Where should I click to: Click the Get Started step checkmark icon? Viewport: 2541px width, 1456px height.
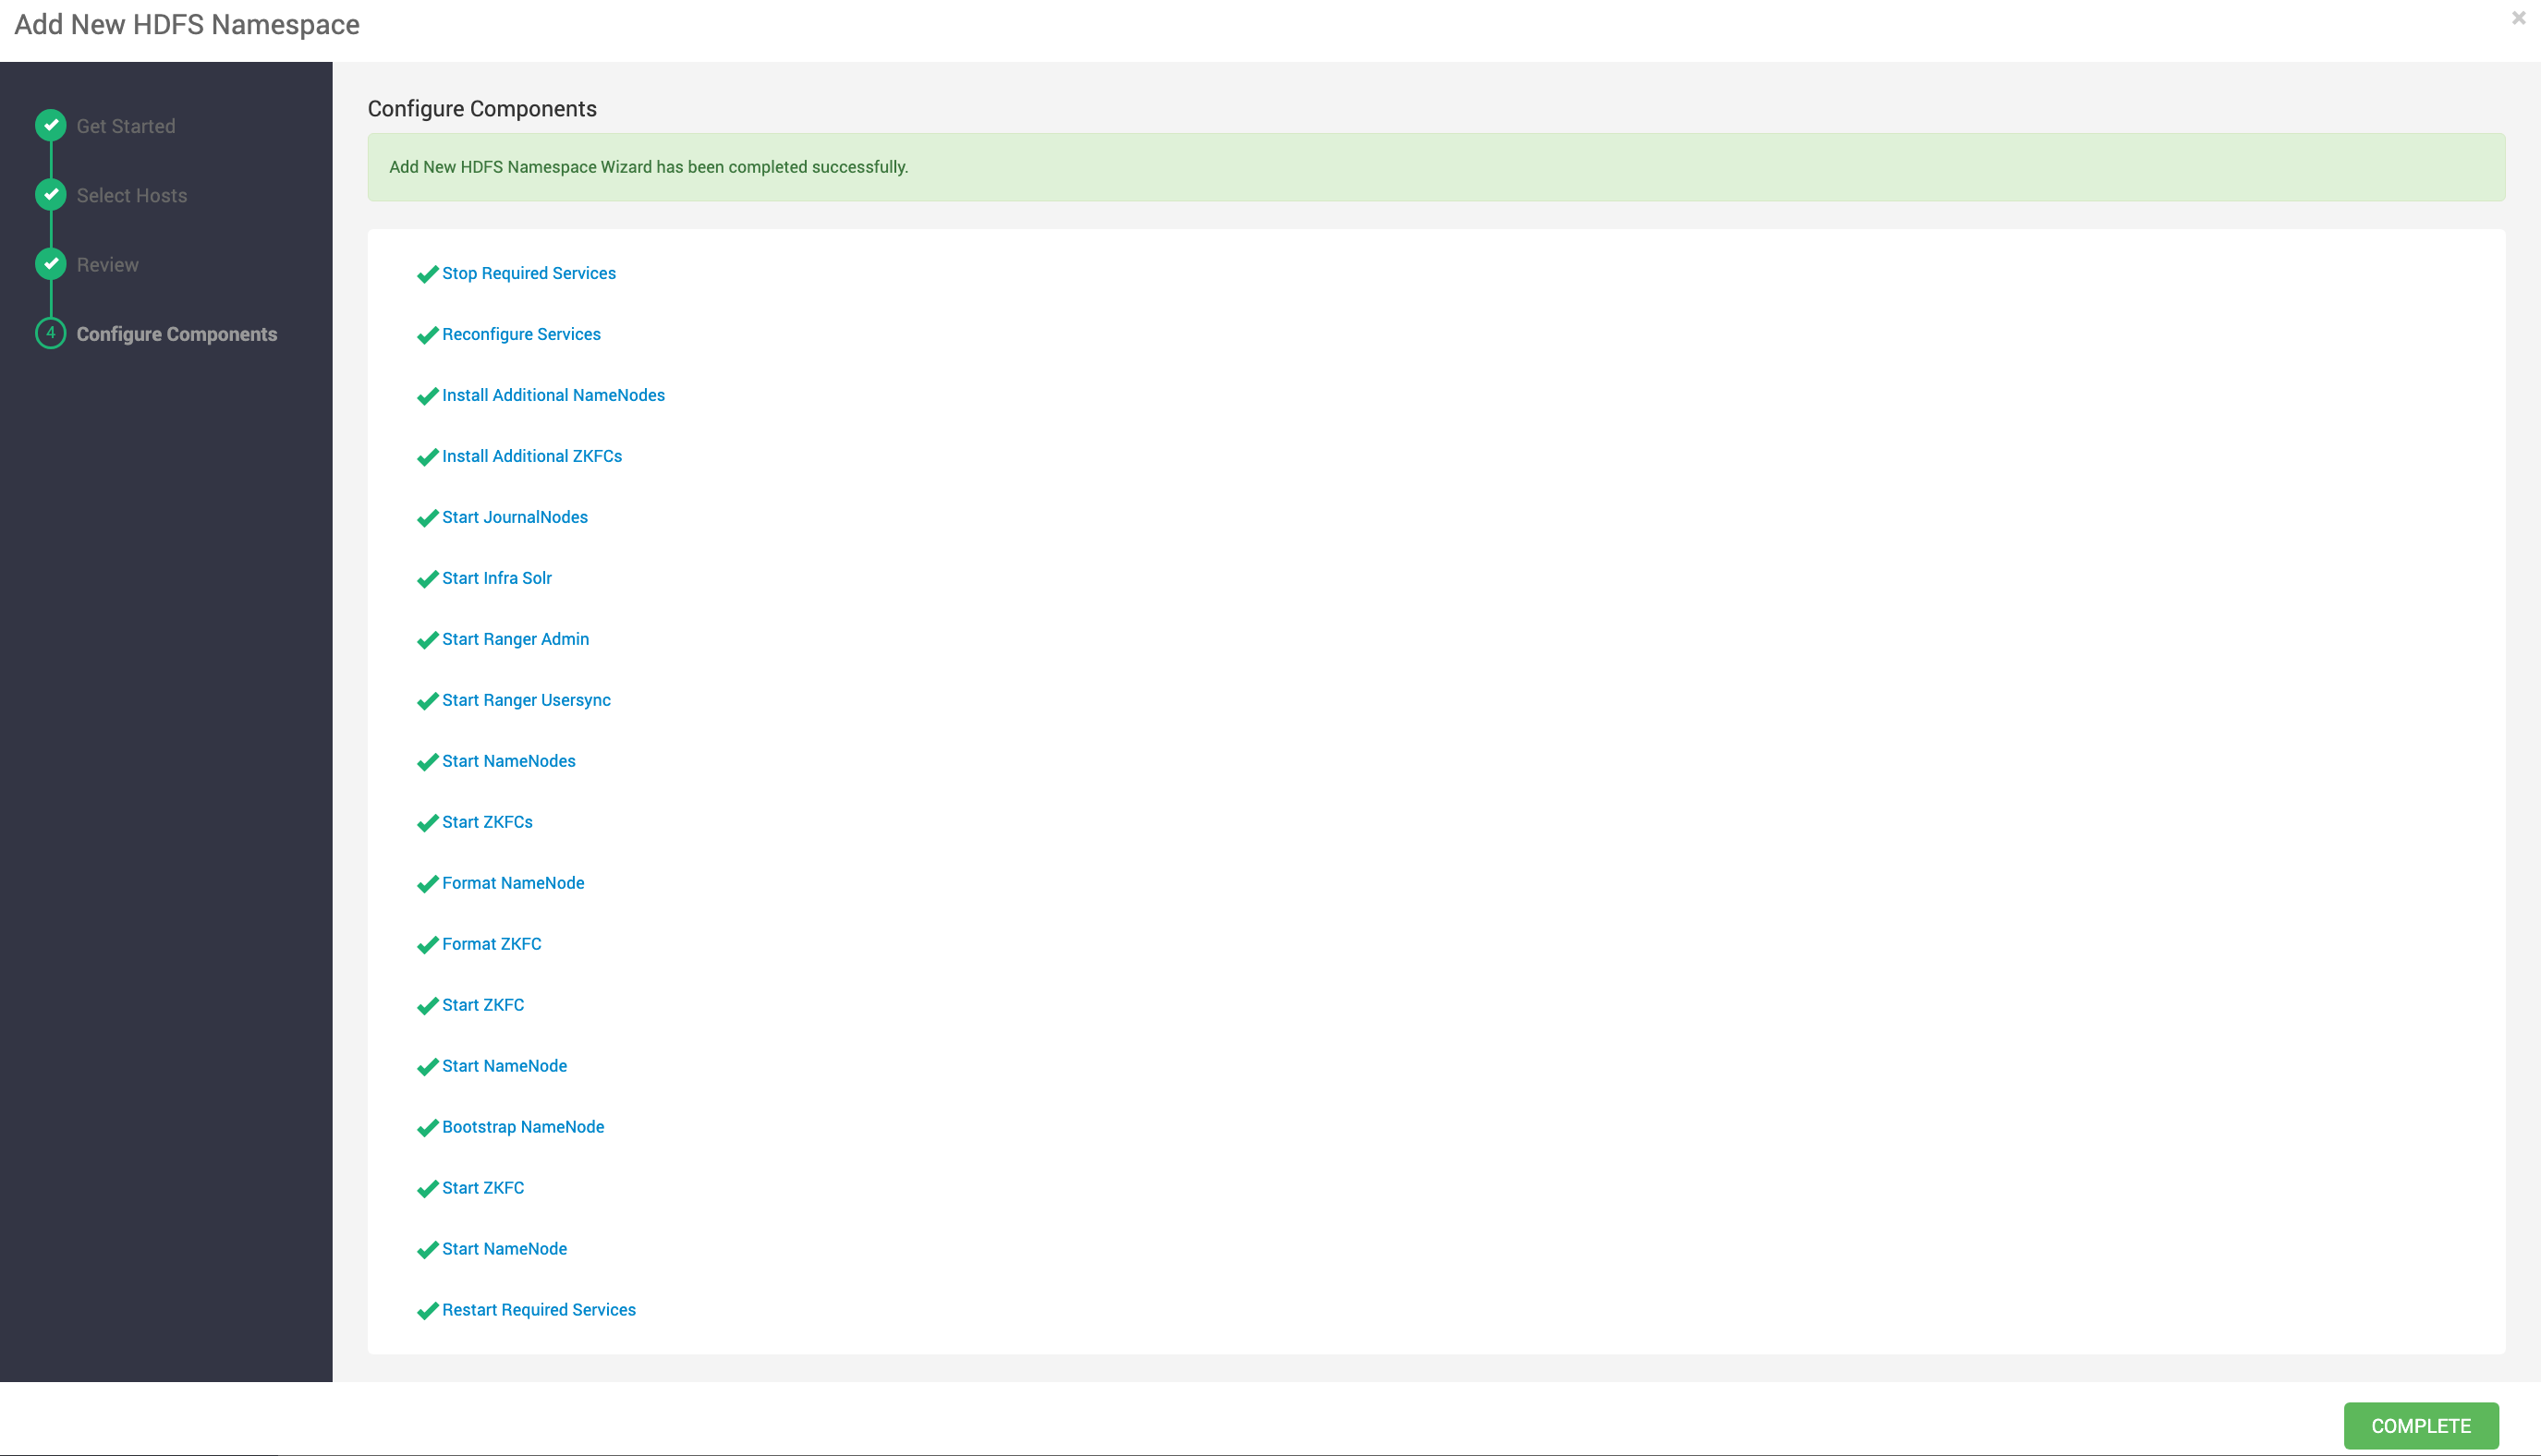pos(51,125)
